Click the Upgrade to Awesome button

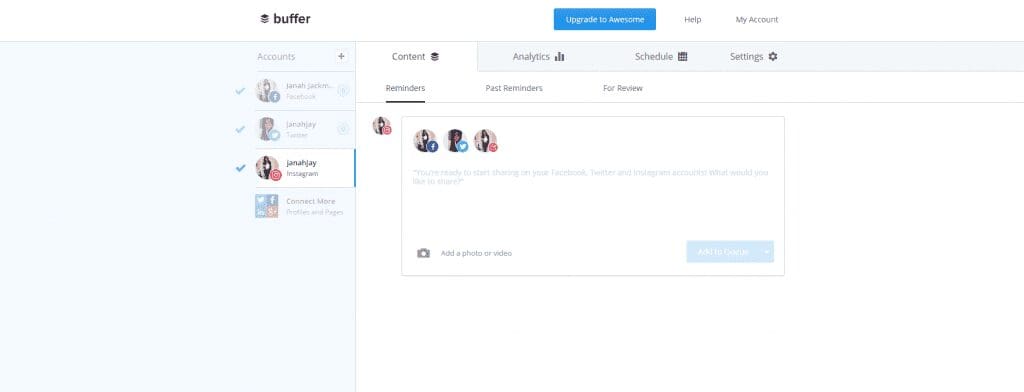pyautogui.click(x=605, y=19)
